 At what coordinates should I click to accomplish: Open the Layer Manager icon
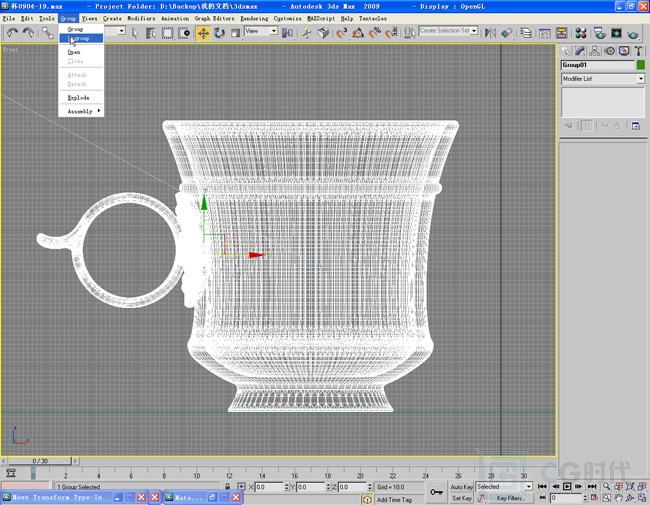(526, 33)
